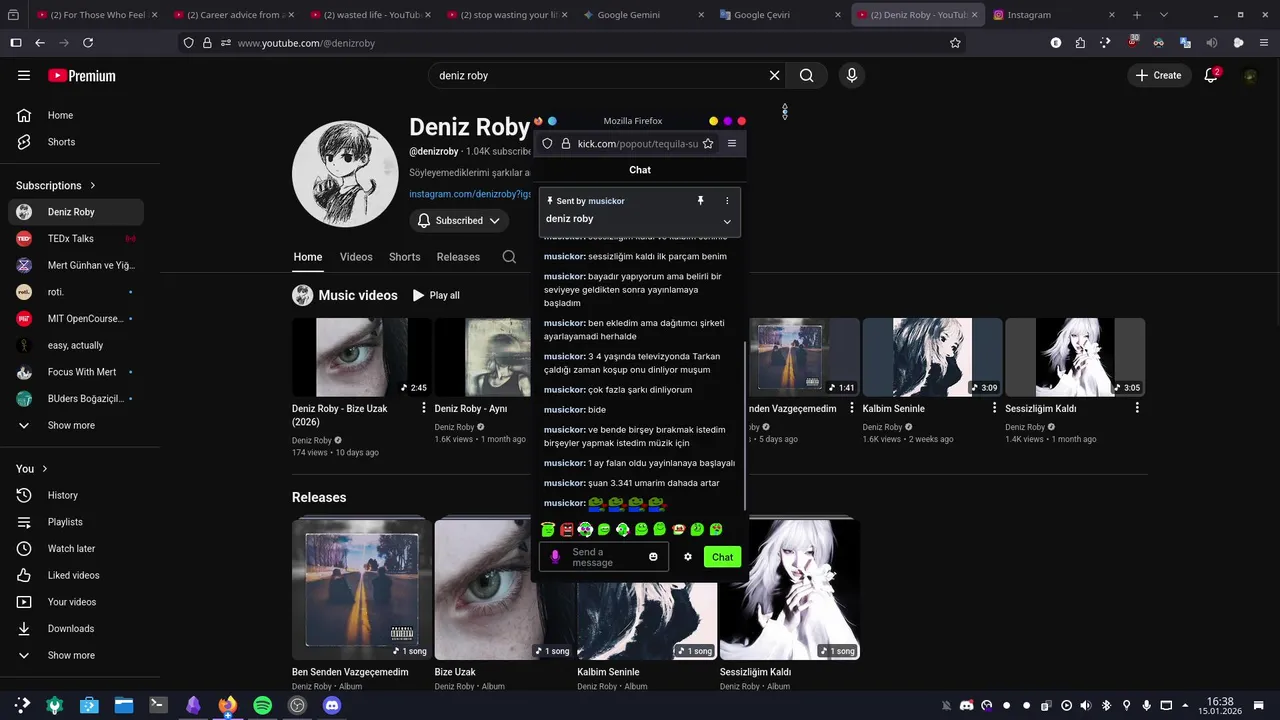Open a new browser tab
The height and width of the screenshot is (720, 1280).
tap(1137, 15)
